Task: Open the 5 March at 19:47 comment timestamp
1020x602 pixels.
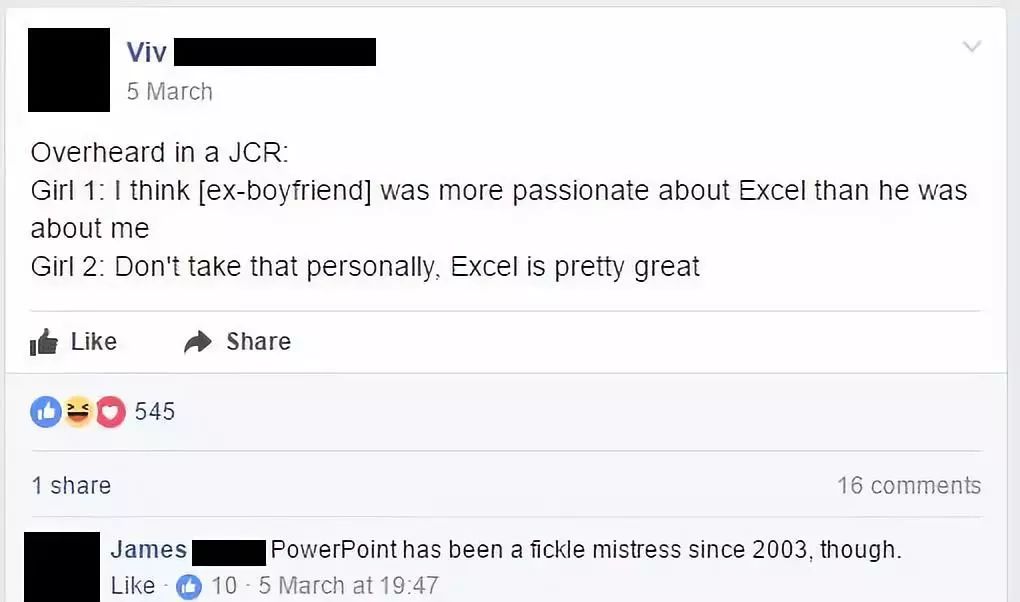Action: (348, 585)
